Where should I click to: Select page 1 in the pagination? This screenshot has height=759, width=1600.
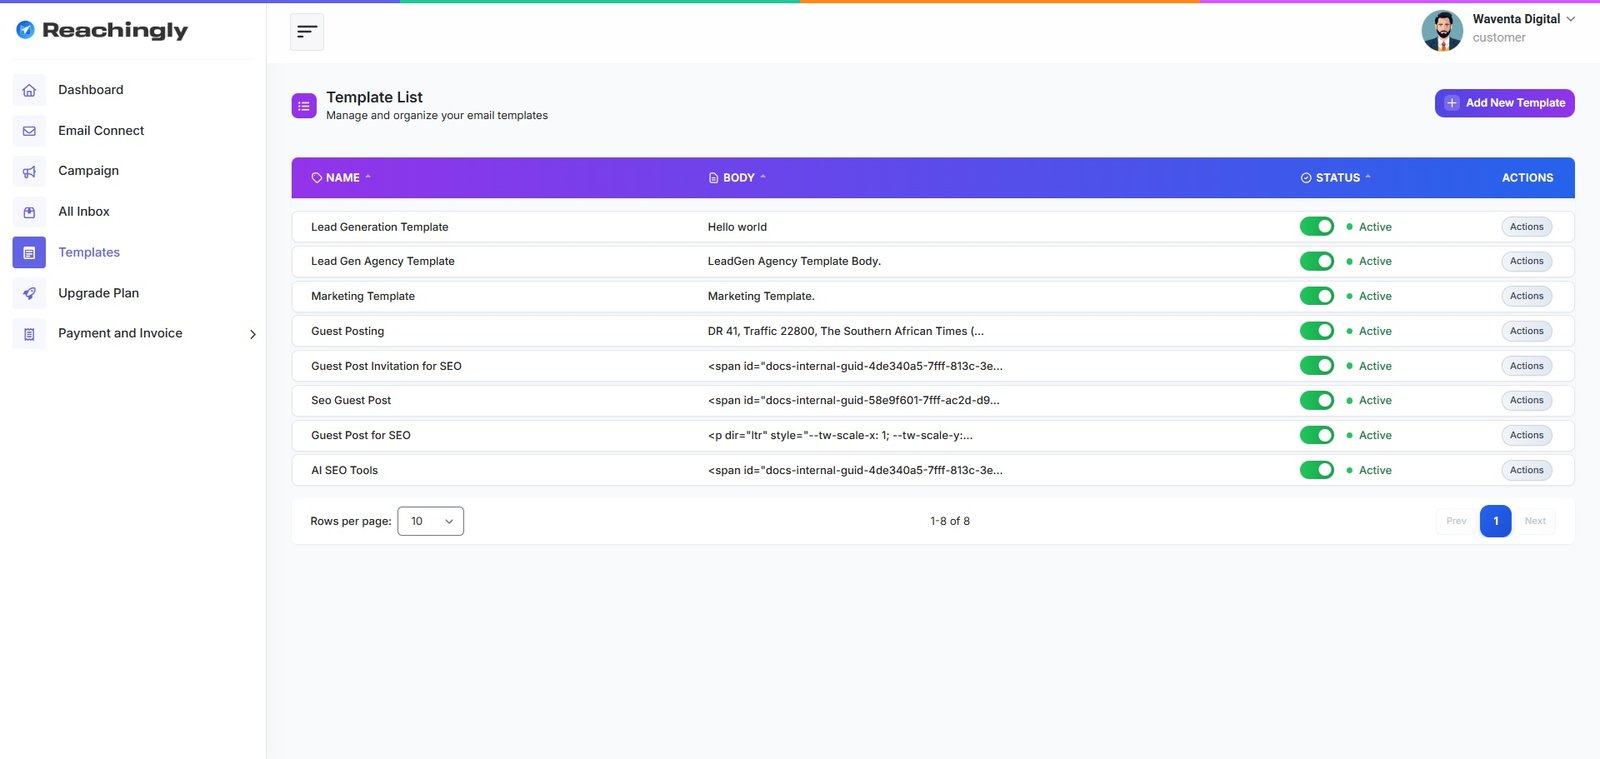click(1495, 521)
